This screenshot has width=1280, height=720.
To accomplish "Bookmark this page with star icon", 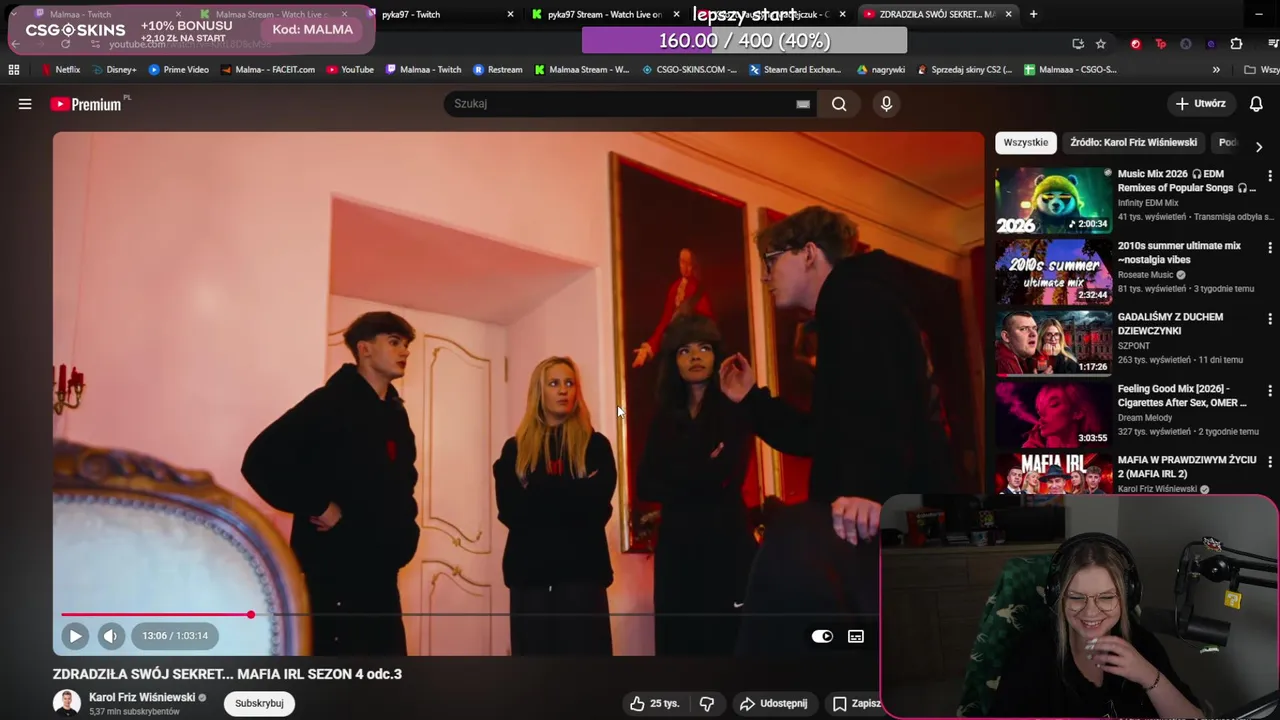I will [1101, 44].
